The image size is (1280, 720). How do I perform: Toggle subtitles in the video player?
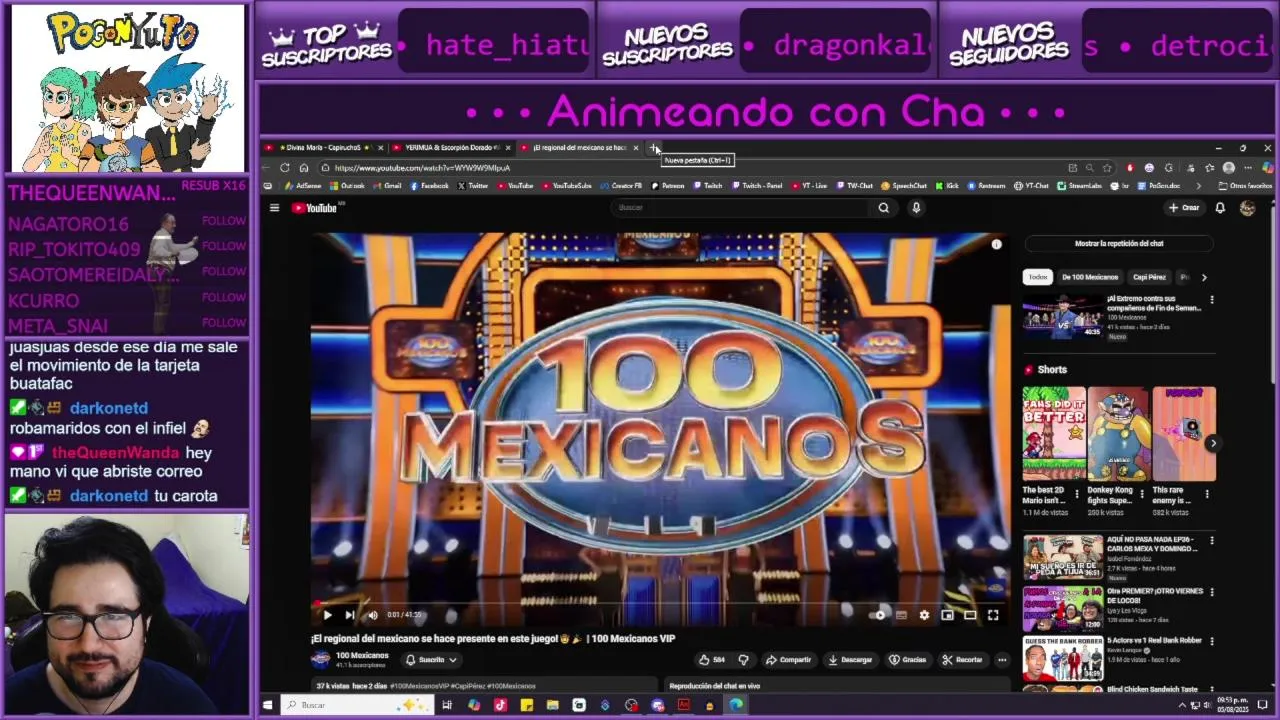tap(901, 615)
